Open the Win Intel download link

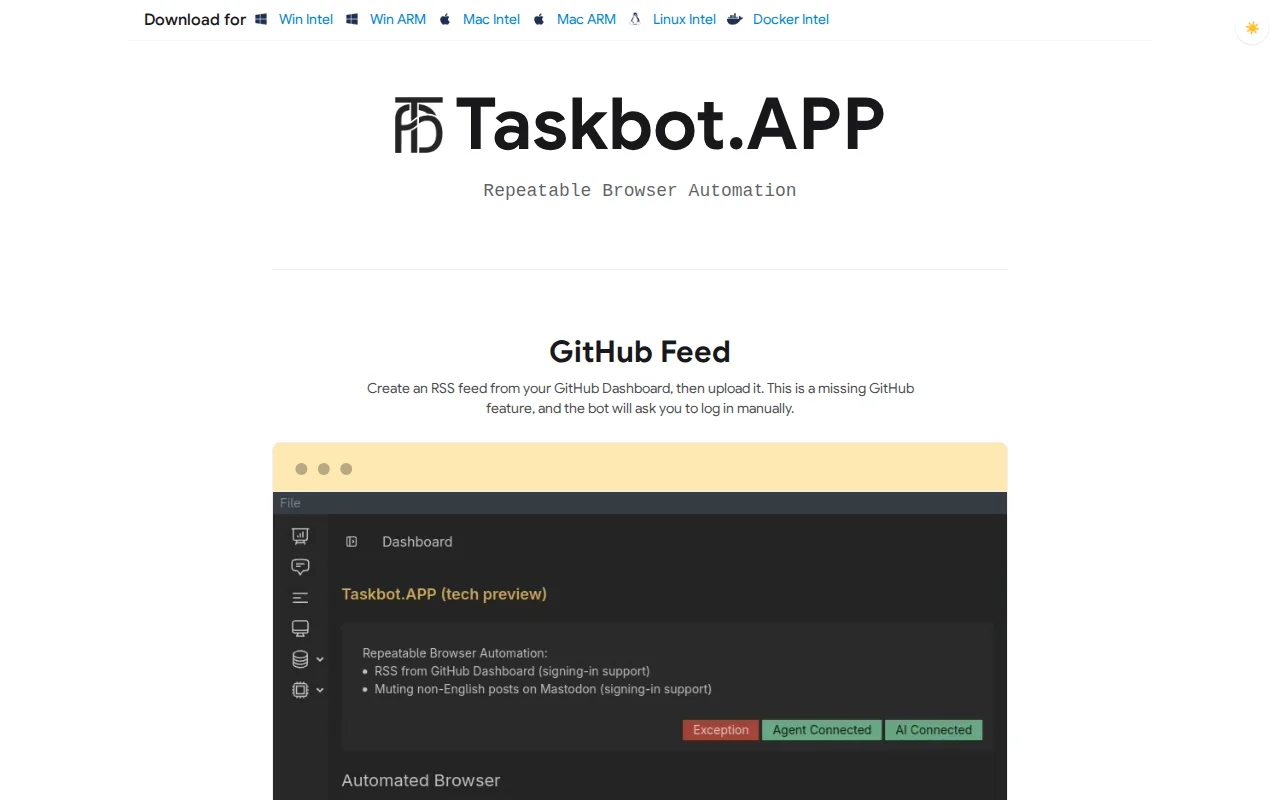pos(306,19)
